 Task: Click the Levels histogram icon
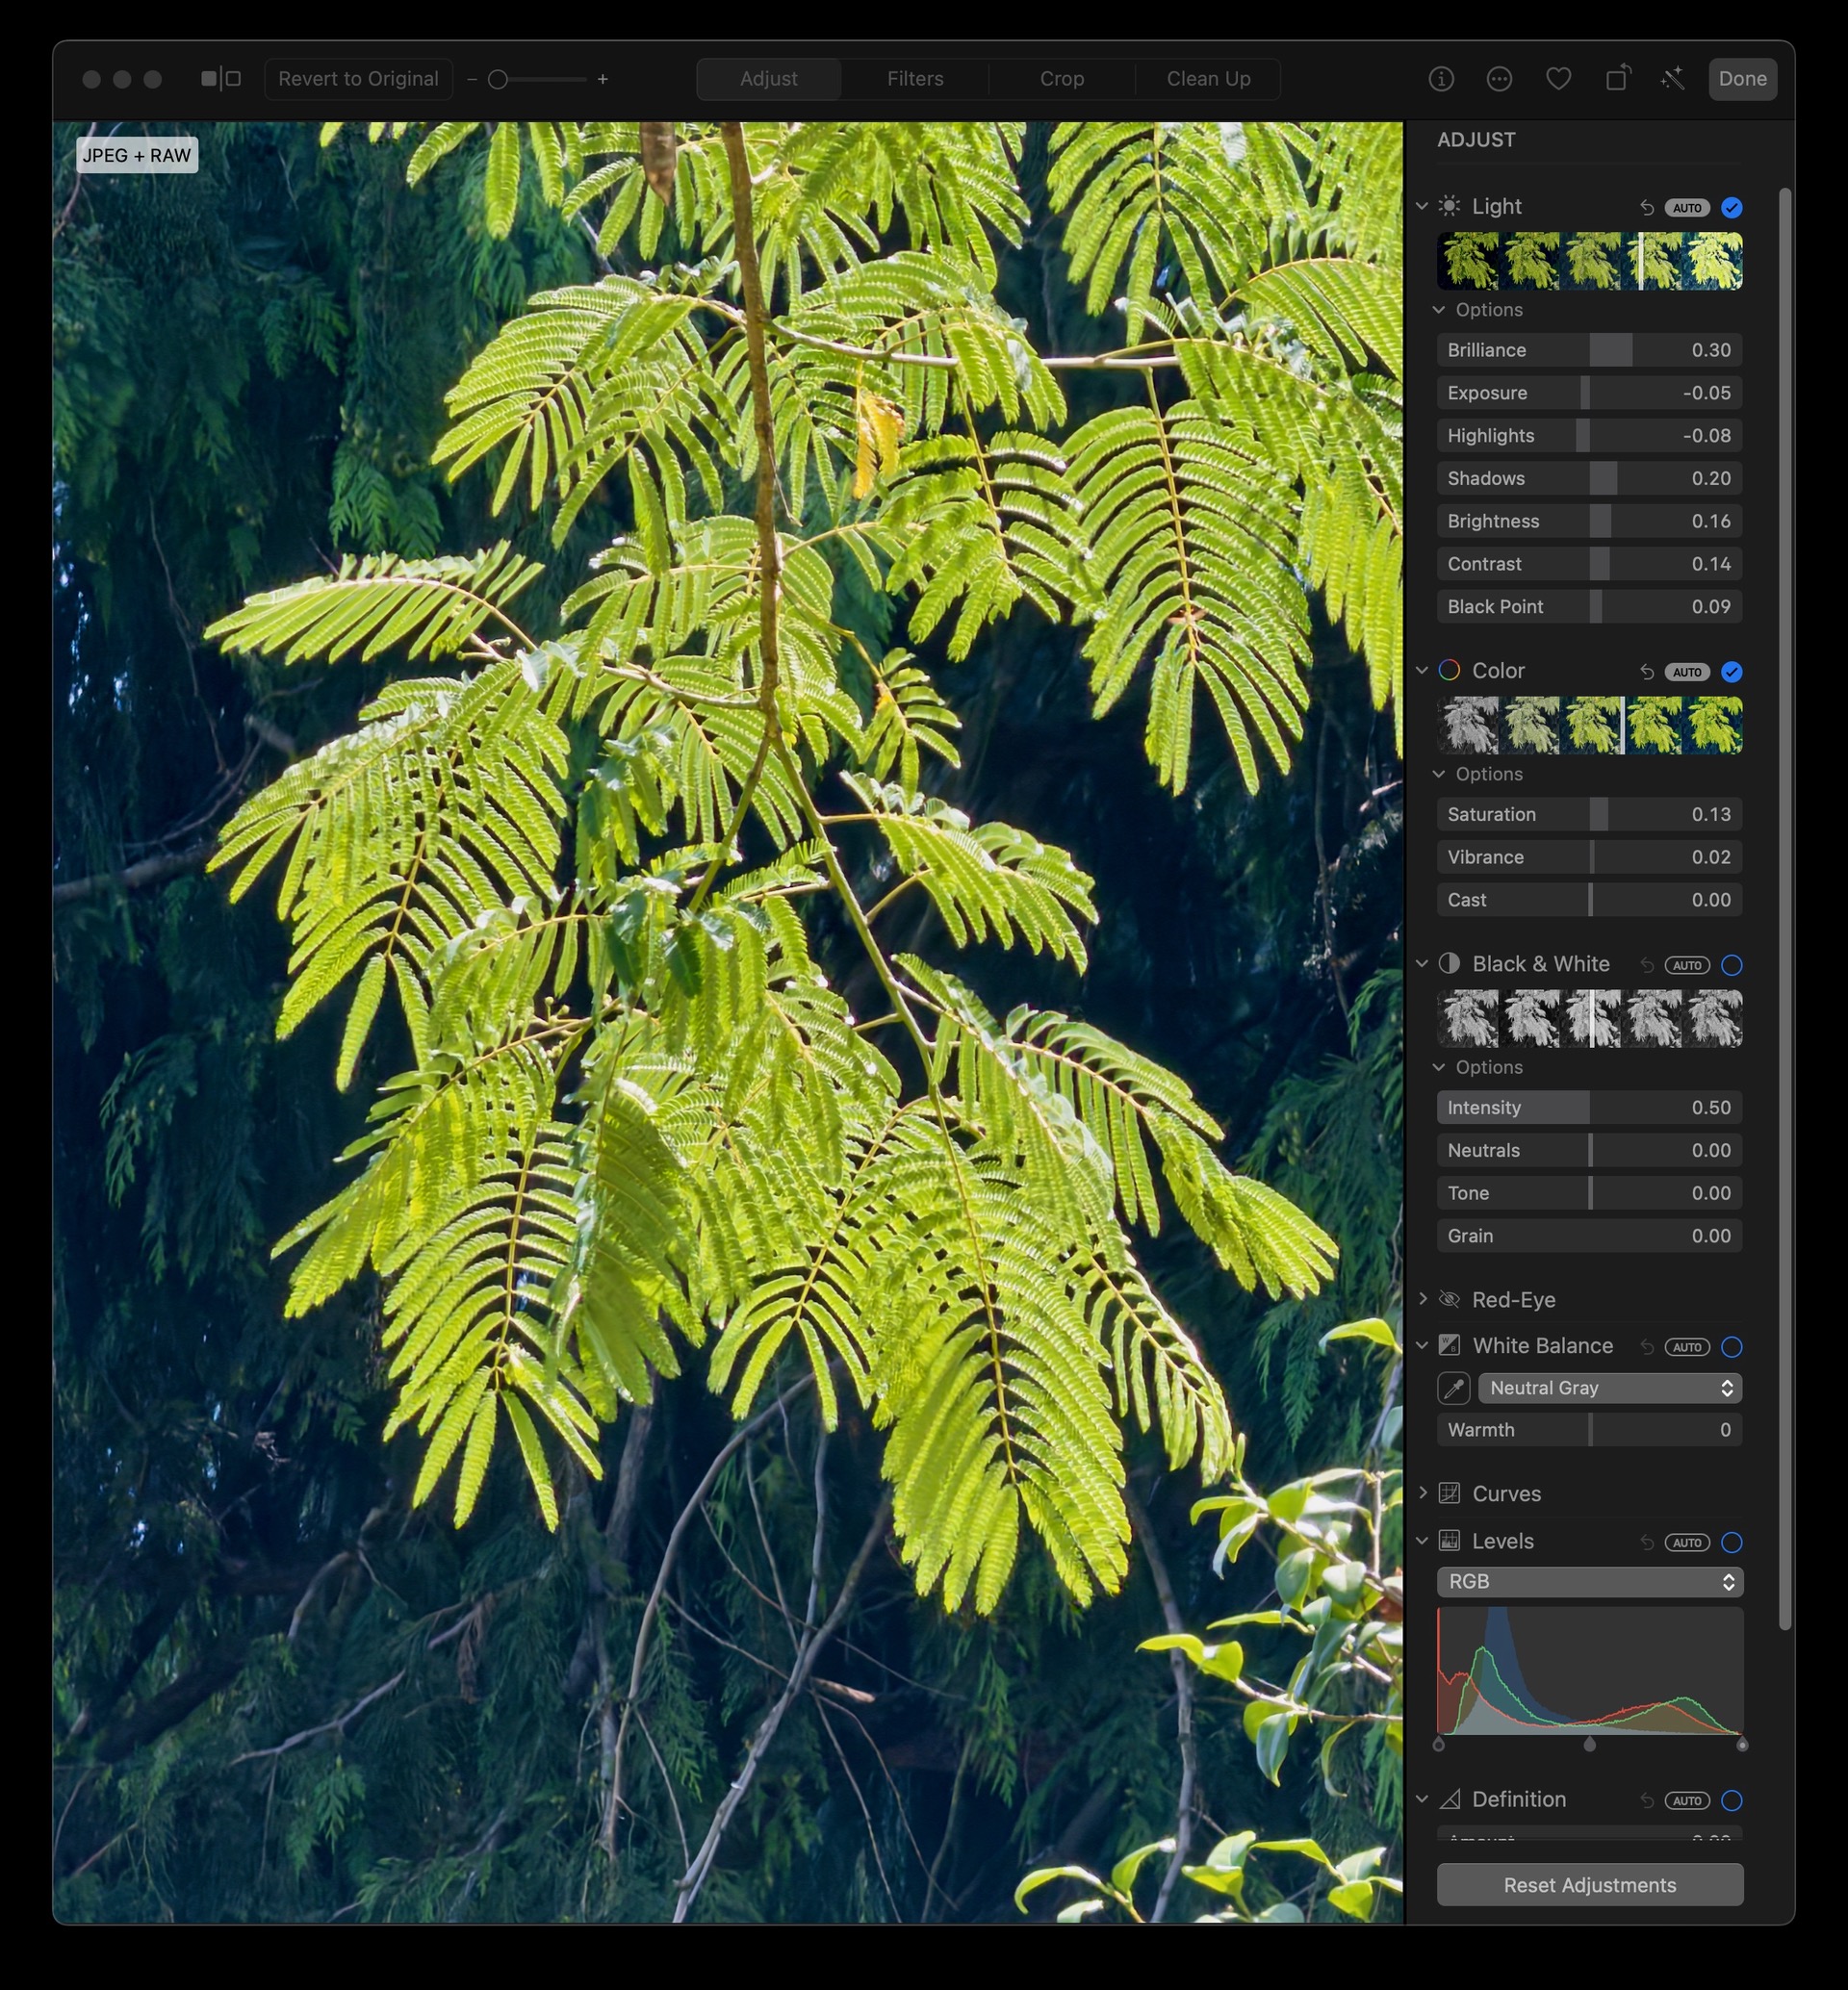pyautogui.click(x=1449, y=1540)
